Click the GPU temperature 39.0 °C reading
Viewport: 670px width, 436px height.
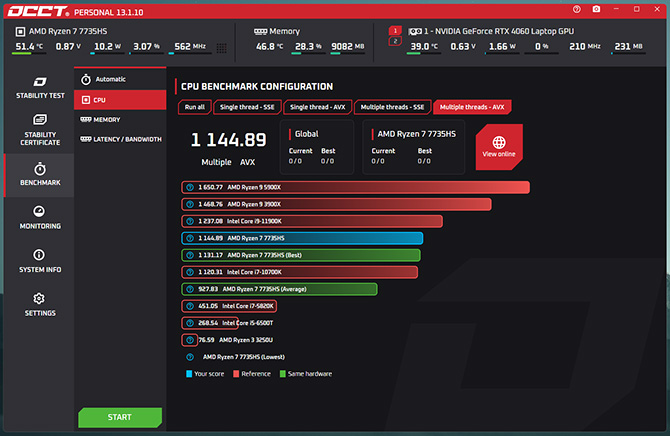pos(424,46)
